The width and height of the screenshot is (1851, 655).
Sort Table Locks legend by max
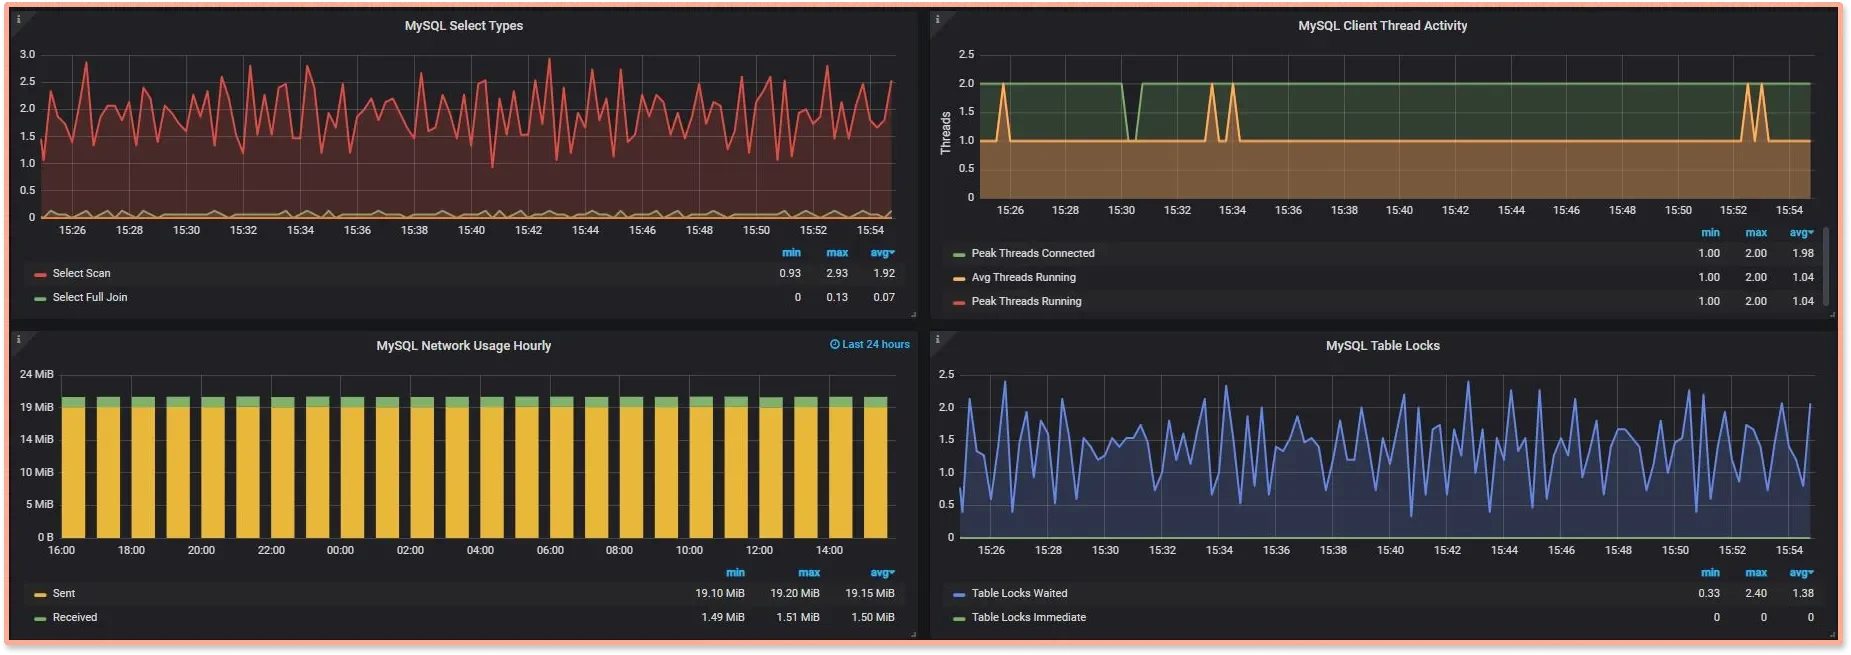[1756, 573]
